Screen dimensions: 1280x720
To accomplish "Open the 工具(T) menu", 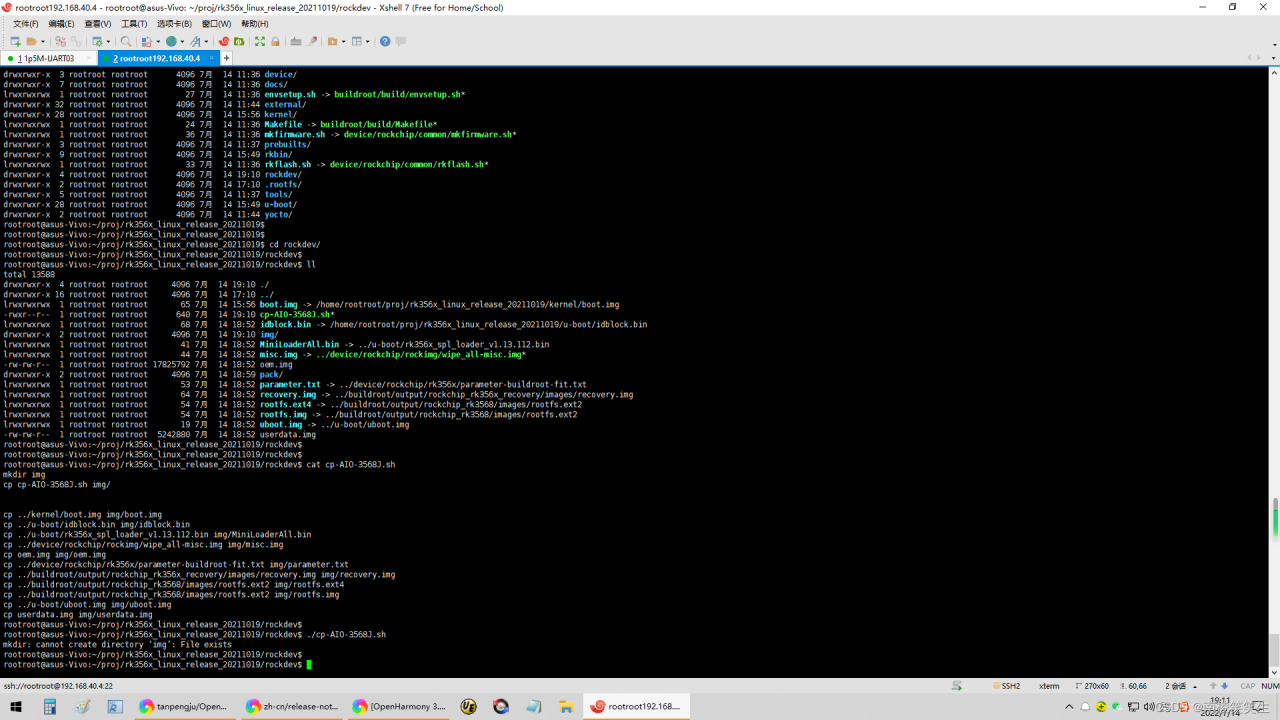I will click(134, 24).
